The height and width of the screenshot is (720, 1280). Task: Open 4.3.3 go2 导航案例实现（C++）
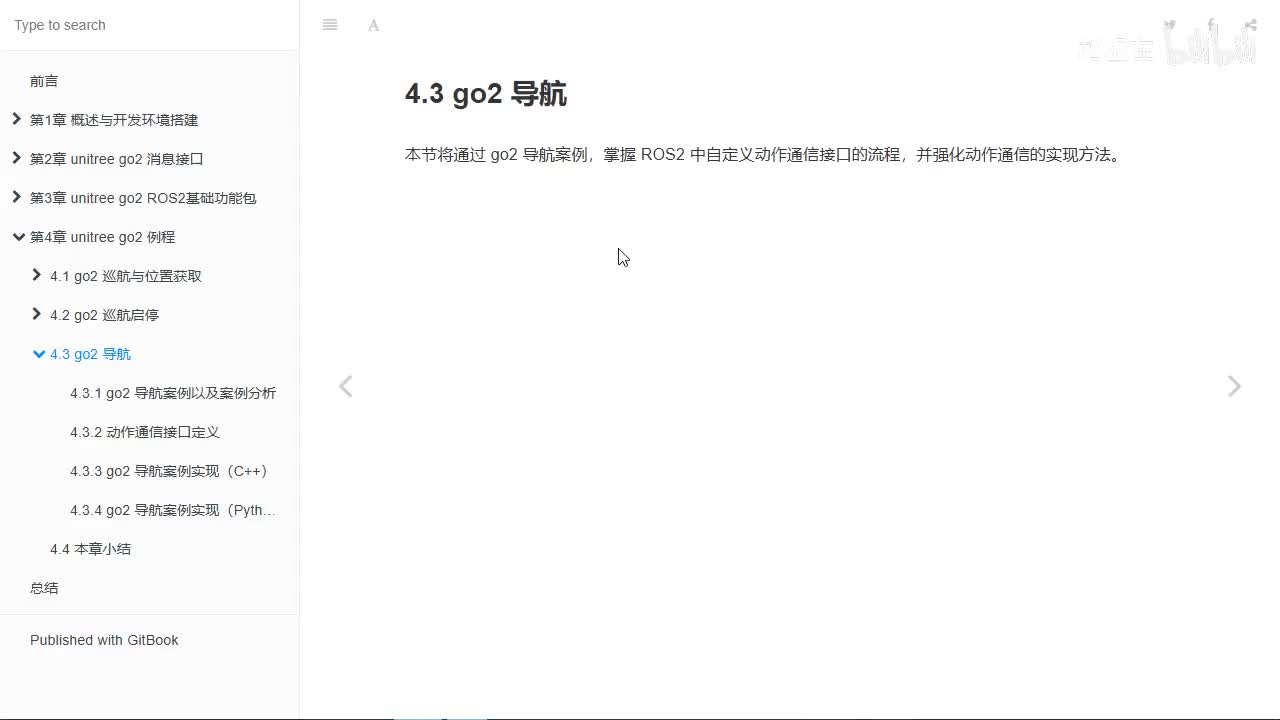click(x=172, y=471)
